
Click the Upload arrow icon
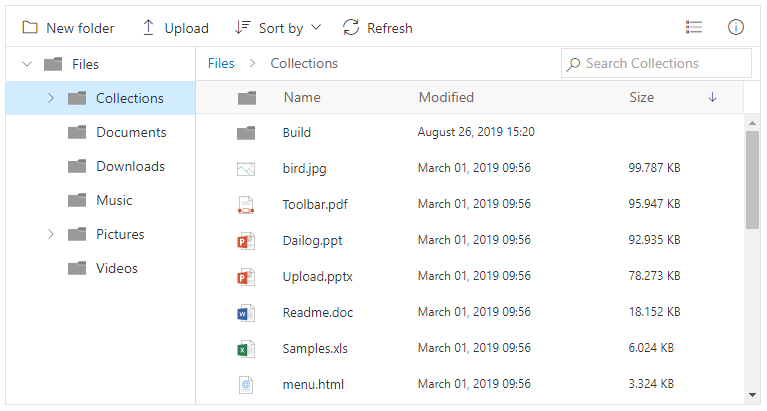[148, 28]
